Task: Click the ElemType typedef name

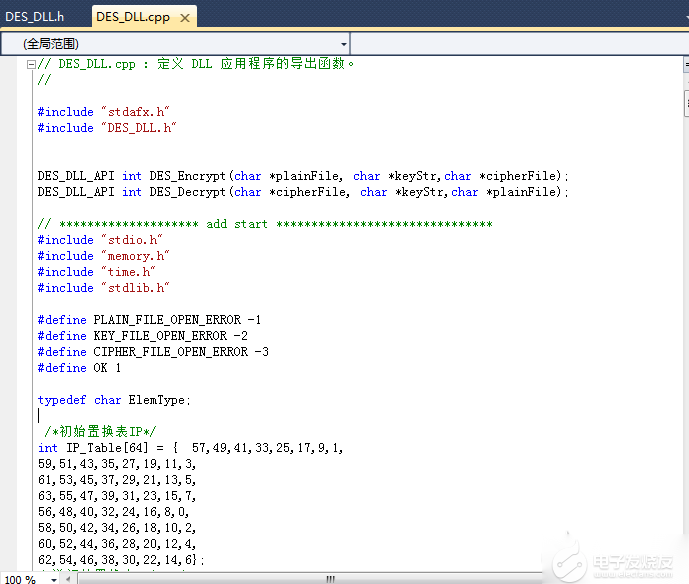Action: point(158,400)
